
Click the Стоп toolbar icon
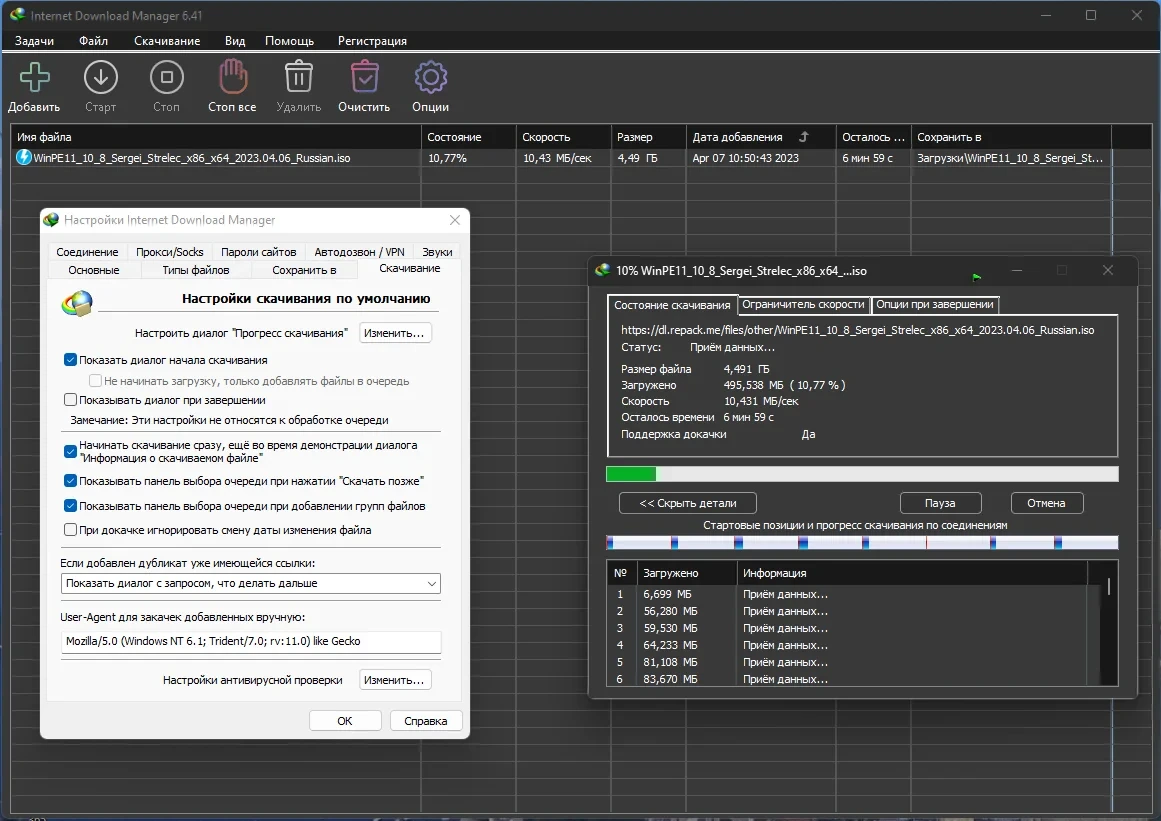167,77
